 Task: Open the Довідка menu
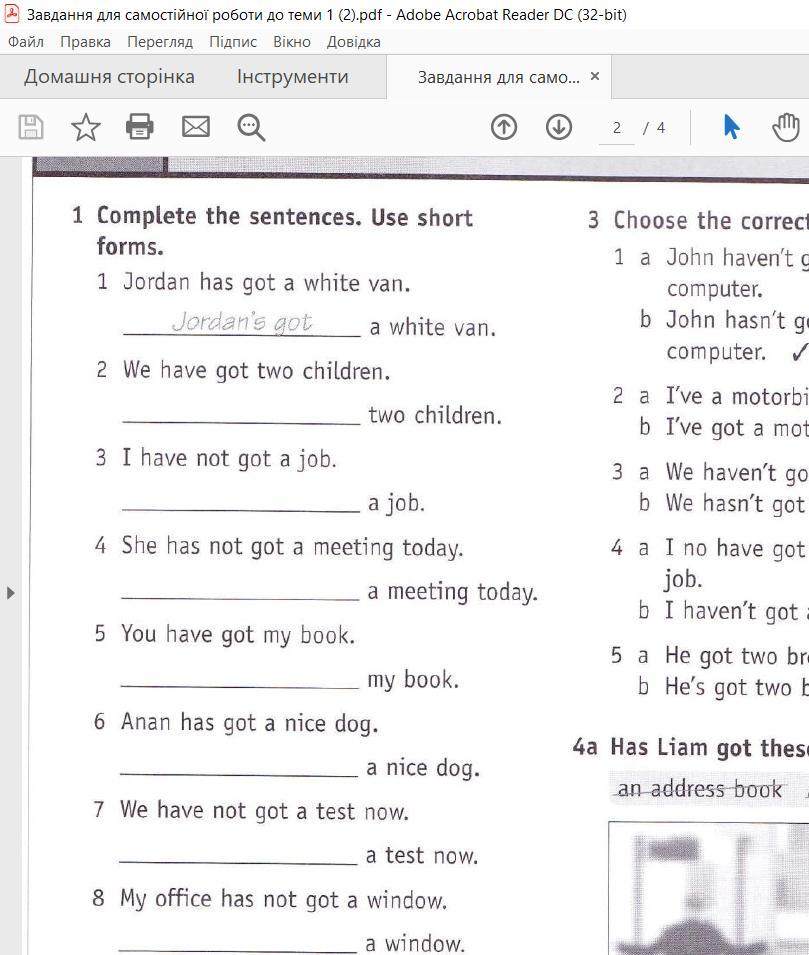pyautogui.click(x=354, y=42)
